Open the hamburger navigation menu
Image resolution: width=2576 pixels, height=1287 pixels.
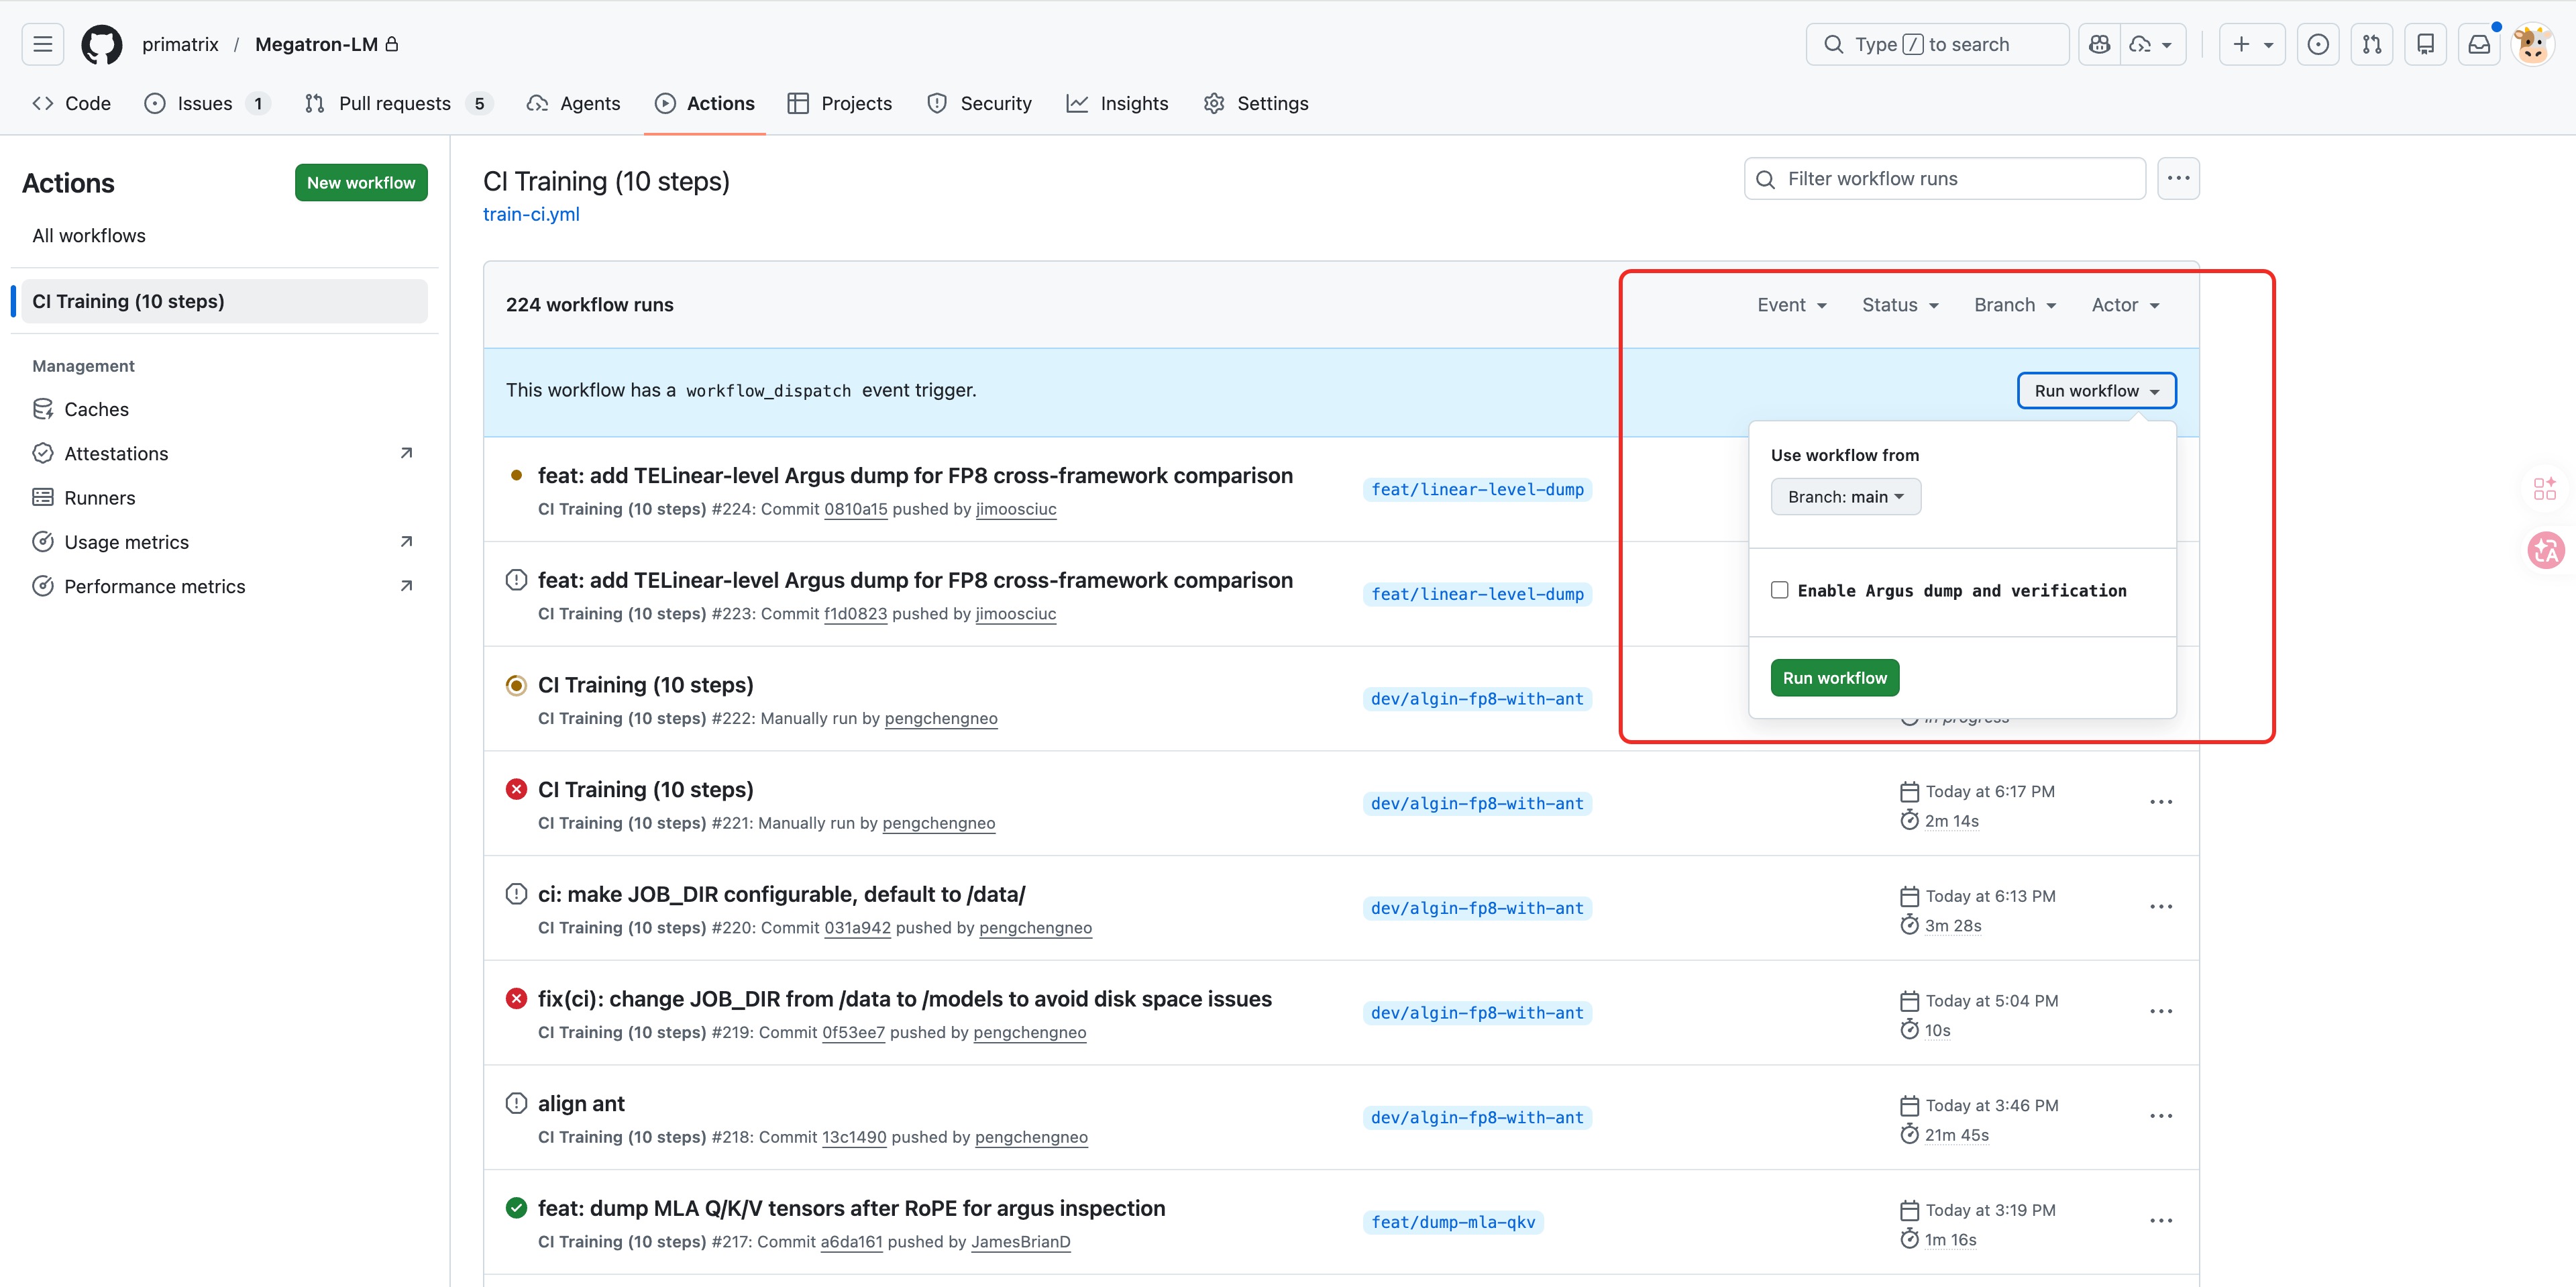[x=42, y=44]
